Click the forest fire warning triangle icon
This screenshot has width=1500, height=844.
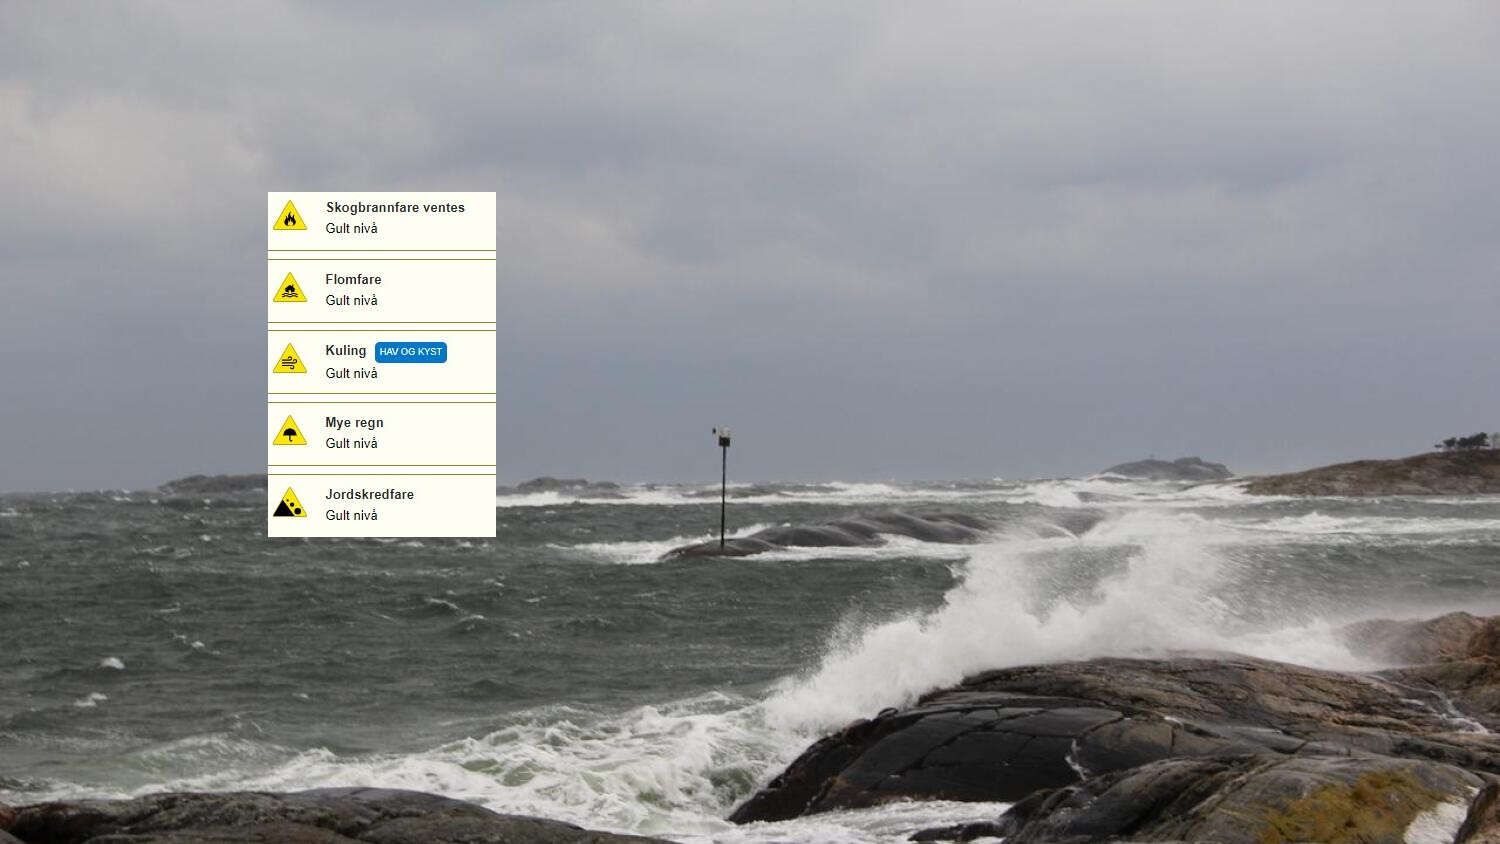click(x=290, y=217)
